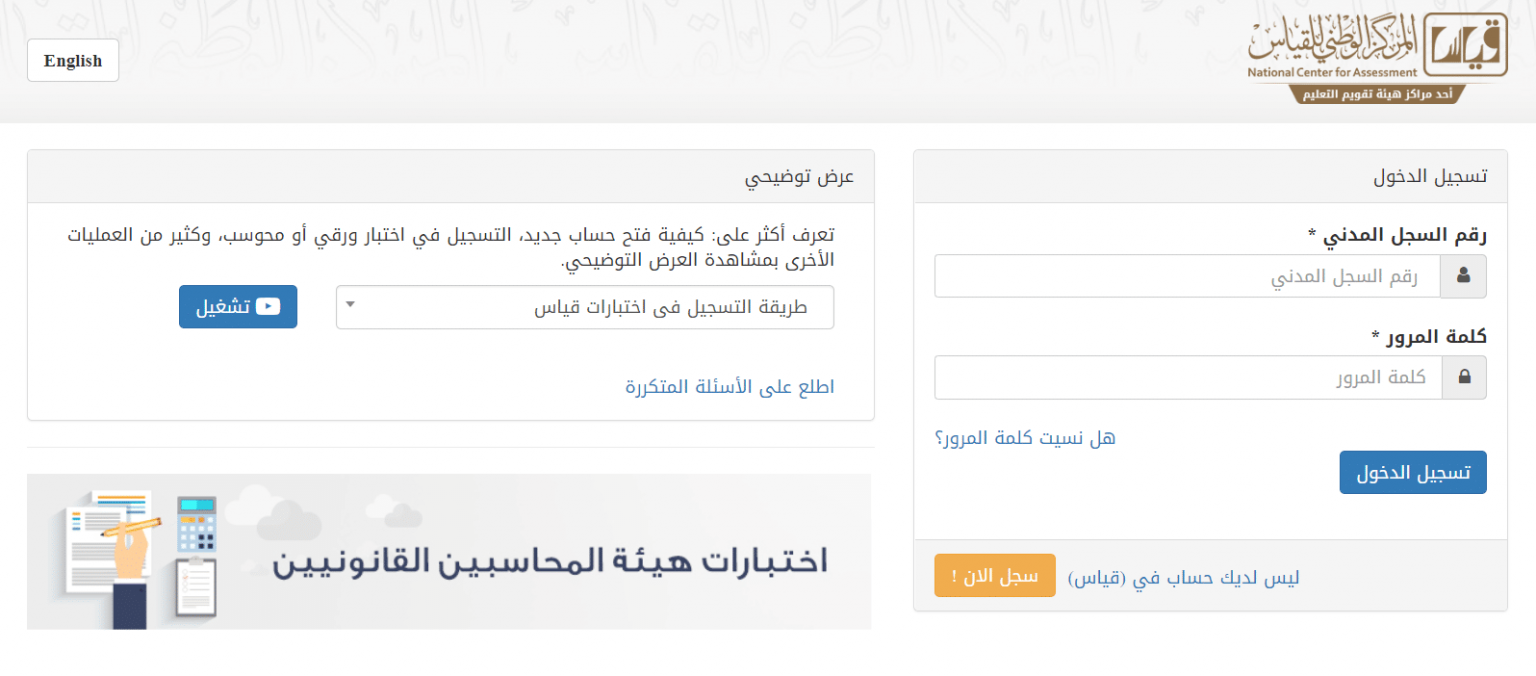Click the YouTube play icon on تشغيل button
This screenshot has height=676, width=1536.
click(268, 306)
